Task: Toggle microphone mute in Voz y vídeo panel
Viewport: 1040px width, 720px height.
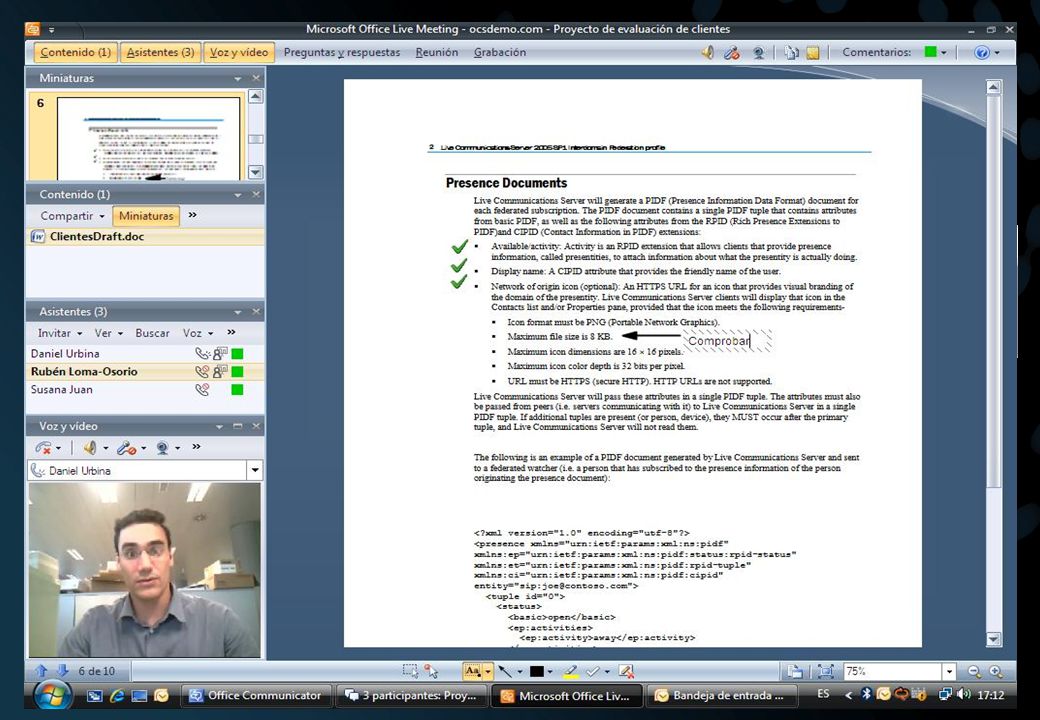Action: pos(126,448)
